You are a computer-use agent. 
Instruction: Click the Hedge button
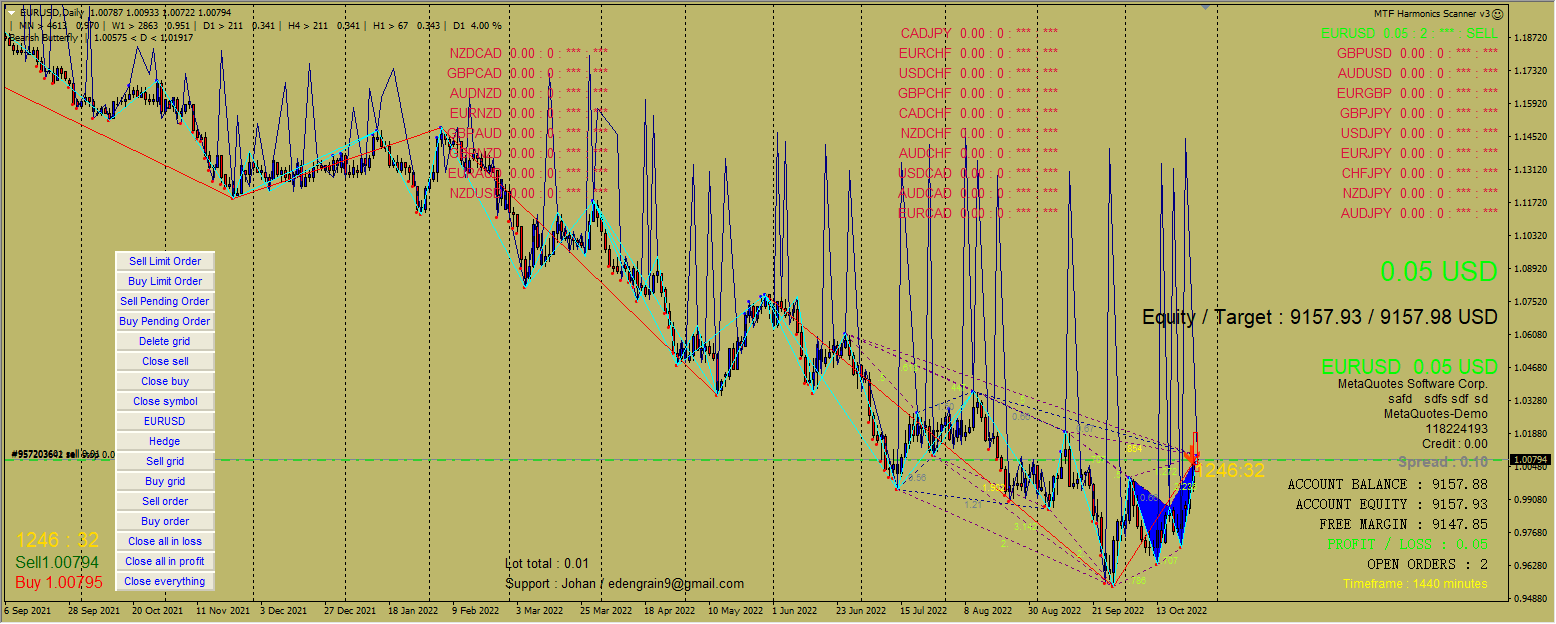click(164, 441)
